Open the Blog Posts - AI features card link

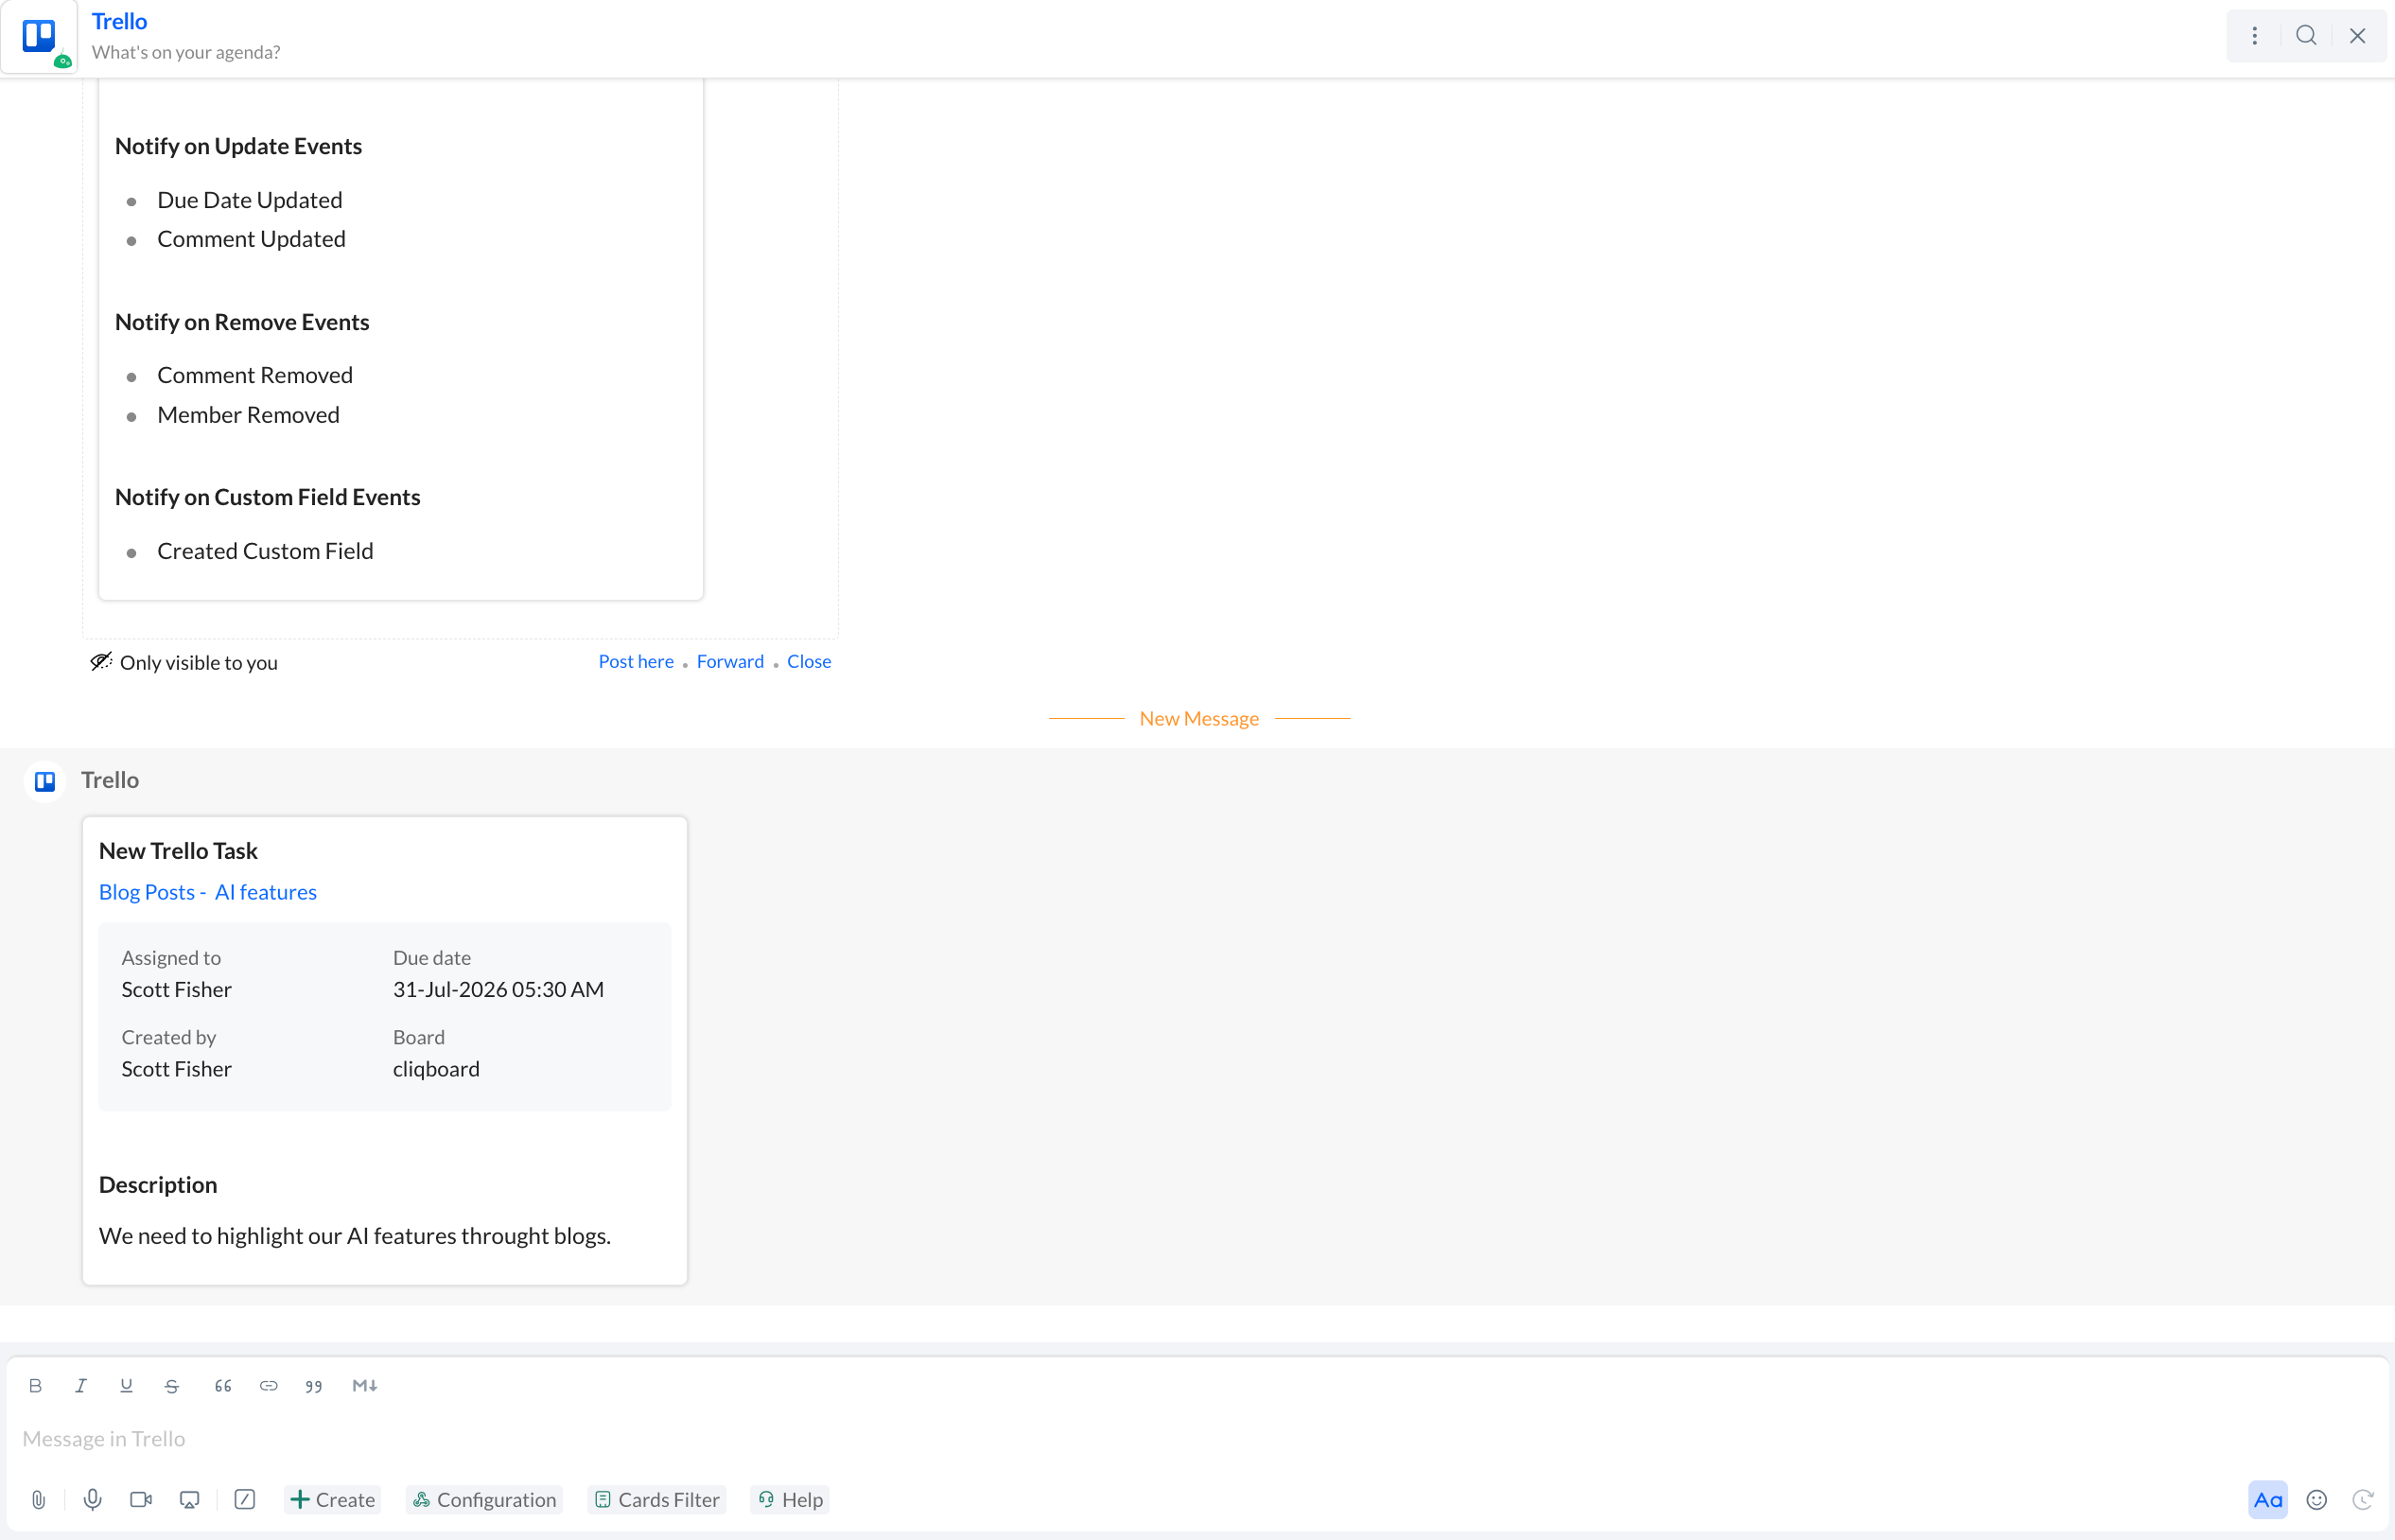pos(208,892)
